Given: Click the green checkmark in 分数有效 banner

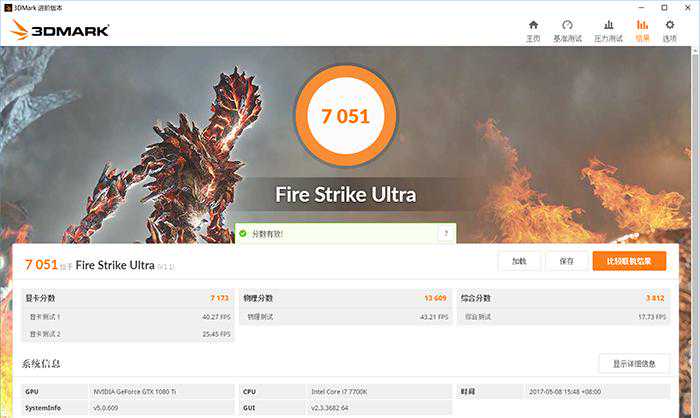Looking at the screenshot, I should pyautogui.click(x=242, y=233).
